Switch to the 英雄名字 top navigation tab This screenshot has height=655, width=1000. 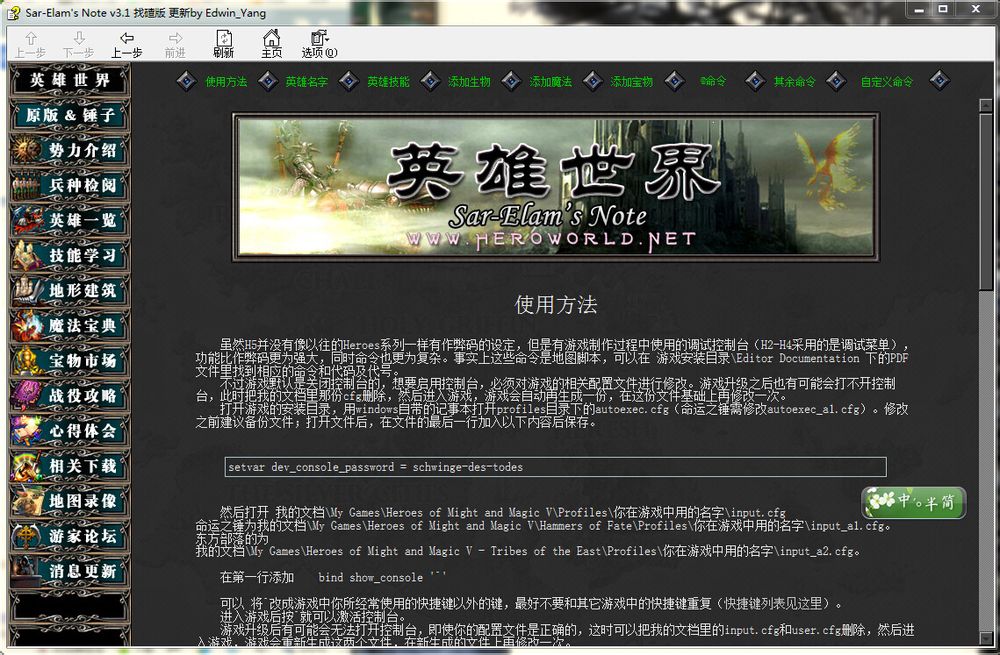(306, 82)
